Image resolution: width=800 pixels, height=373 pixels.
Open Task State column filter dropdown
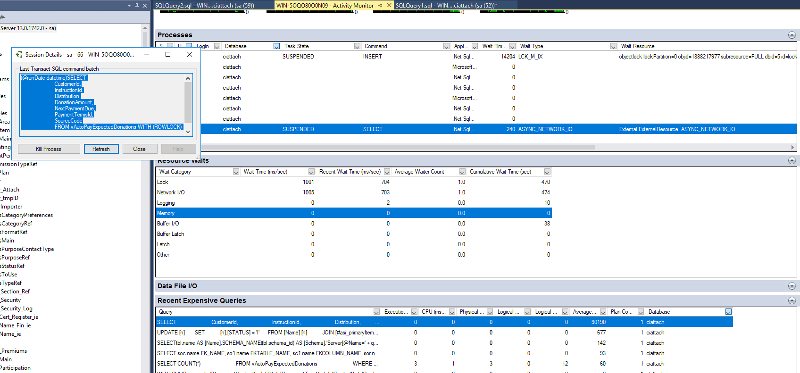357,46
